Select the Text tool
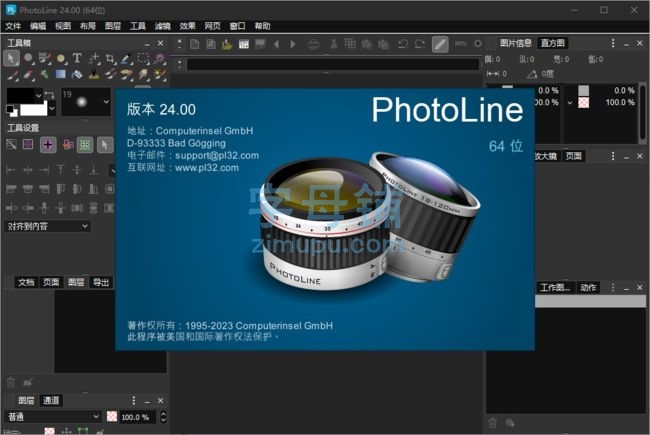 click(77, 58)
